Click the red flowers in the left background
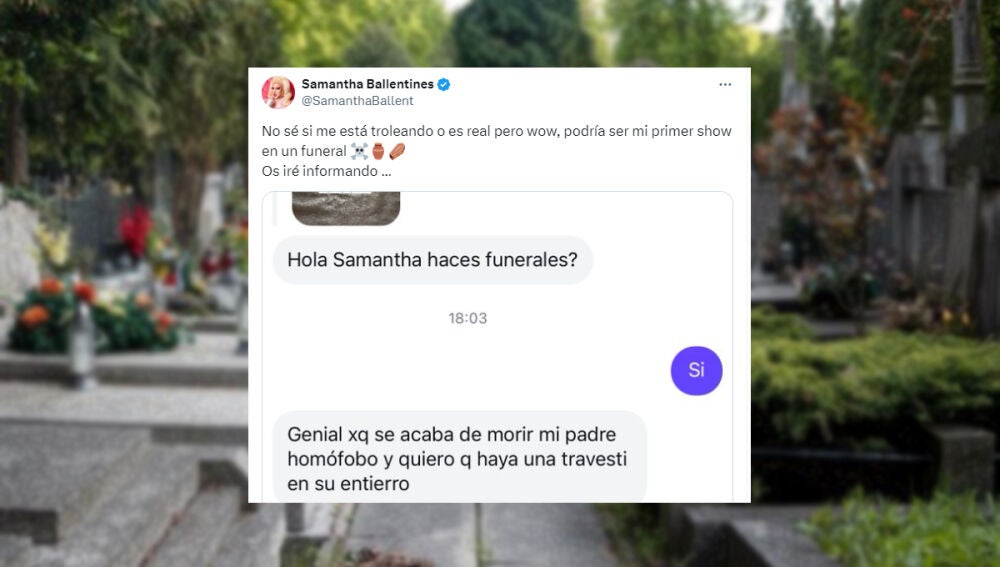1000x567 pixels. [x=135, y=230]
